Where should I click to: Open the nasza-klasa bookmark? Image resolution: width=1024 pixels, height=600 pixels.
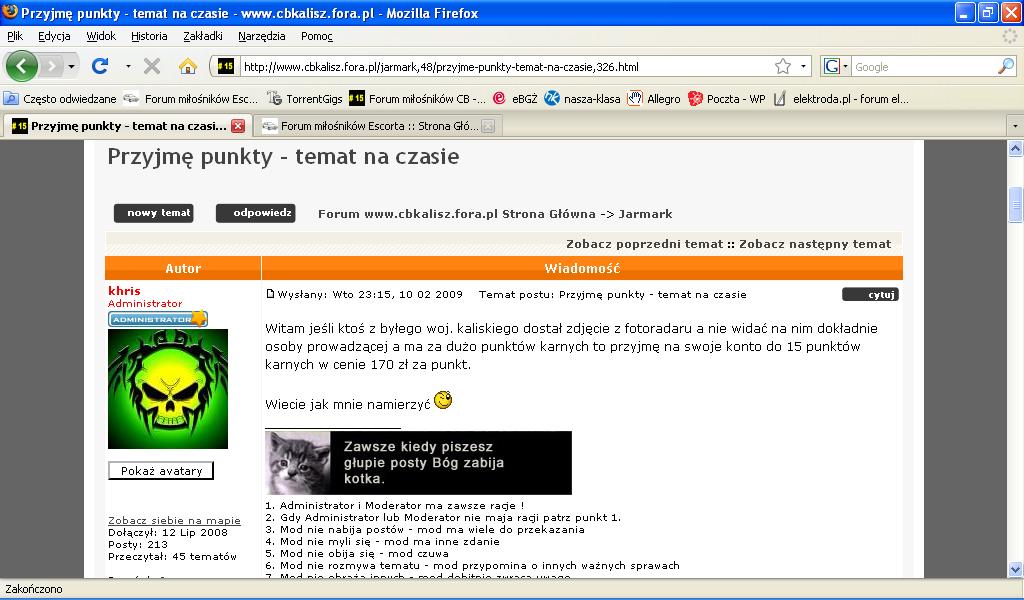581,98
